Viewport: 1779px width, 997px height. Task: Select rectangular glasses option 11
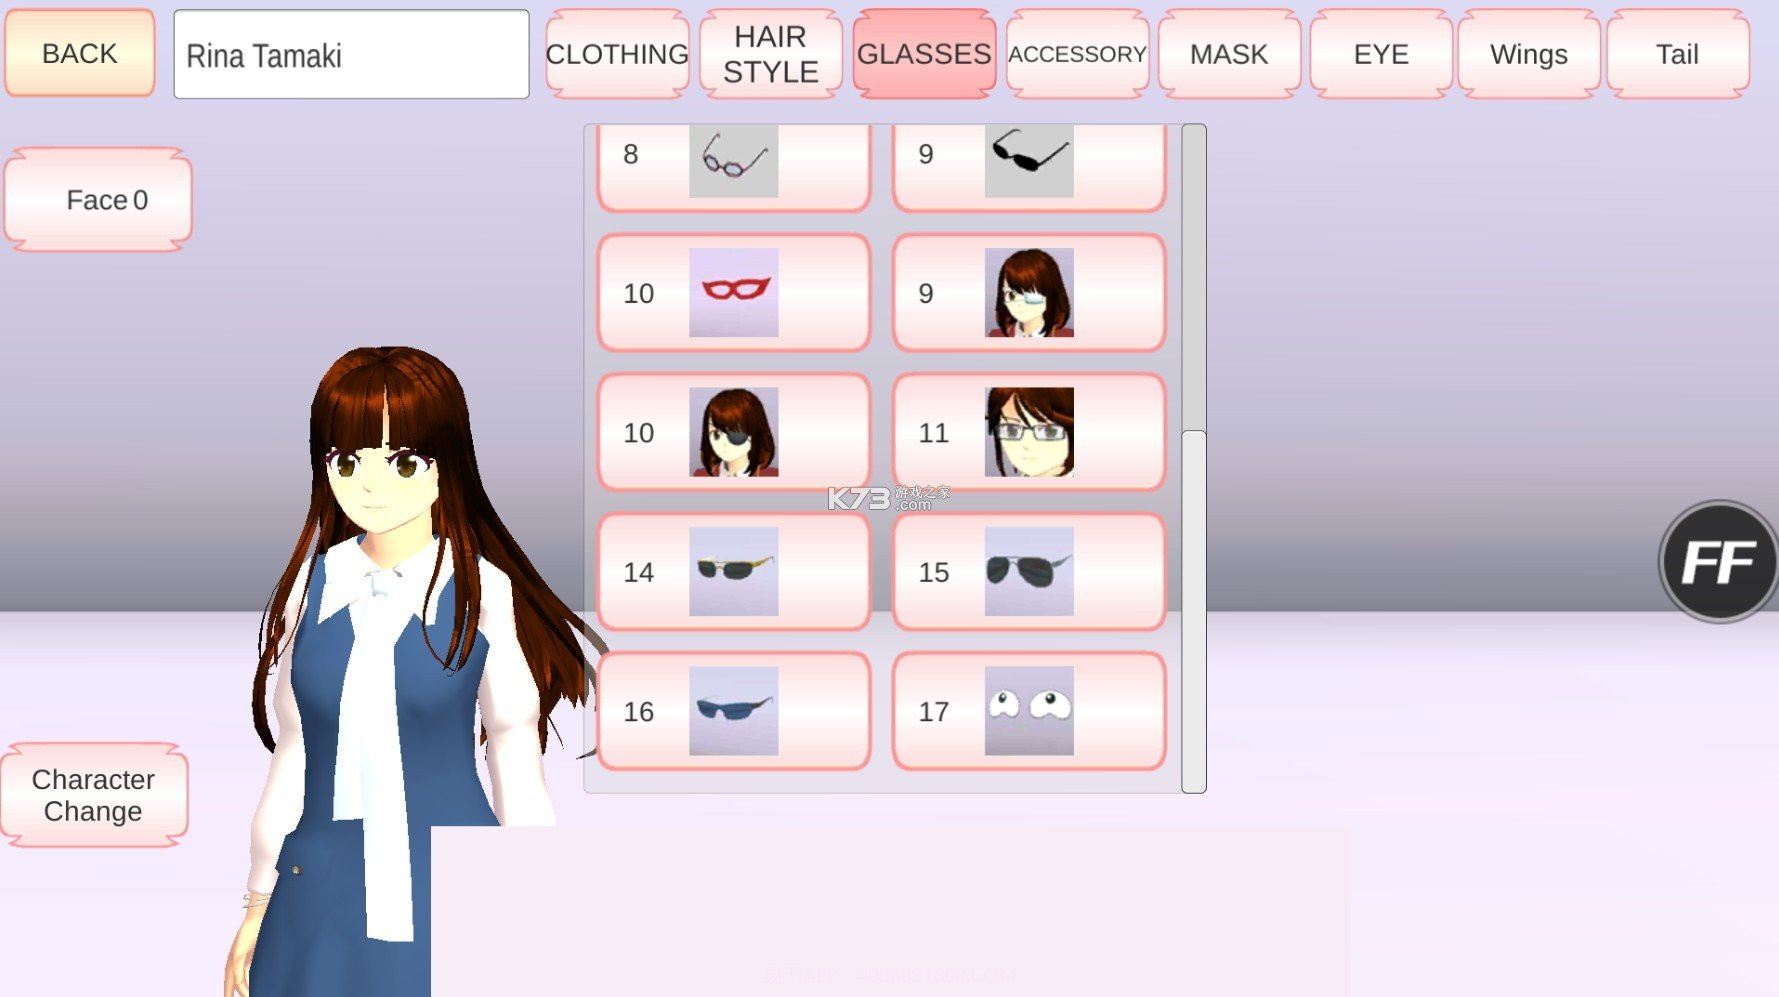coord(1029,432)
